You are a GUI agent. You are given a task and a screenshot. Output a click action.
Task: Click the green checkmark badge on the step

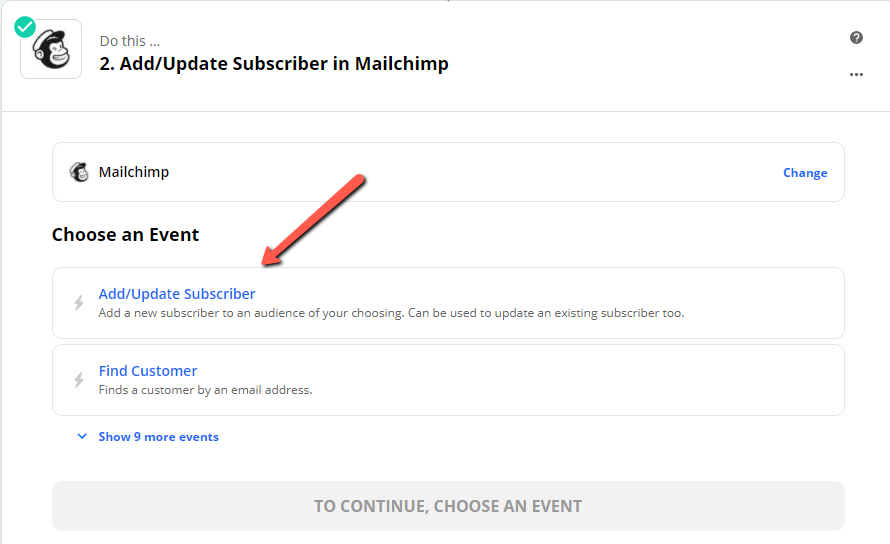25,27
